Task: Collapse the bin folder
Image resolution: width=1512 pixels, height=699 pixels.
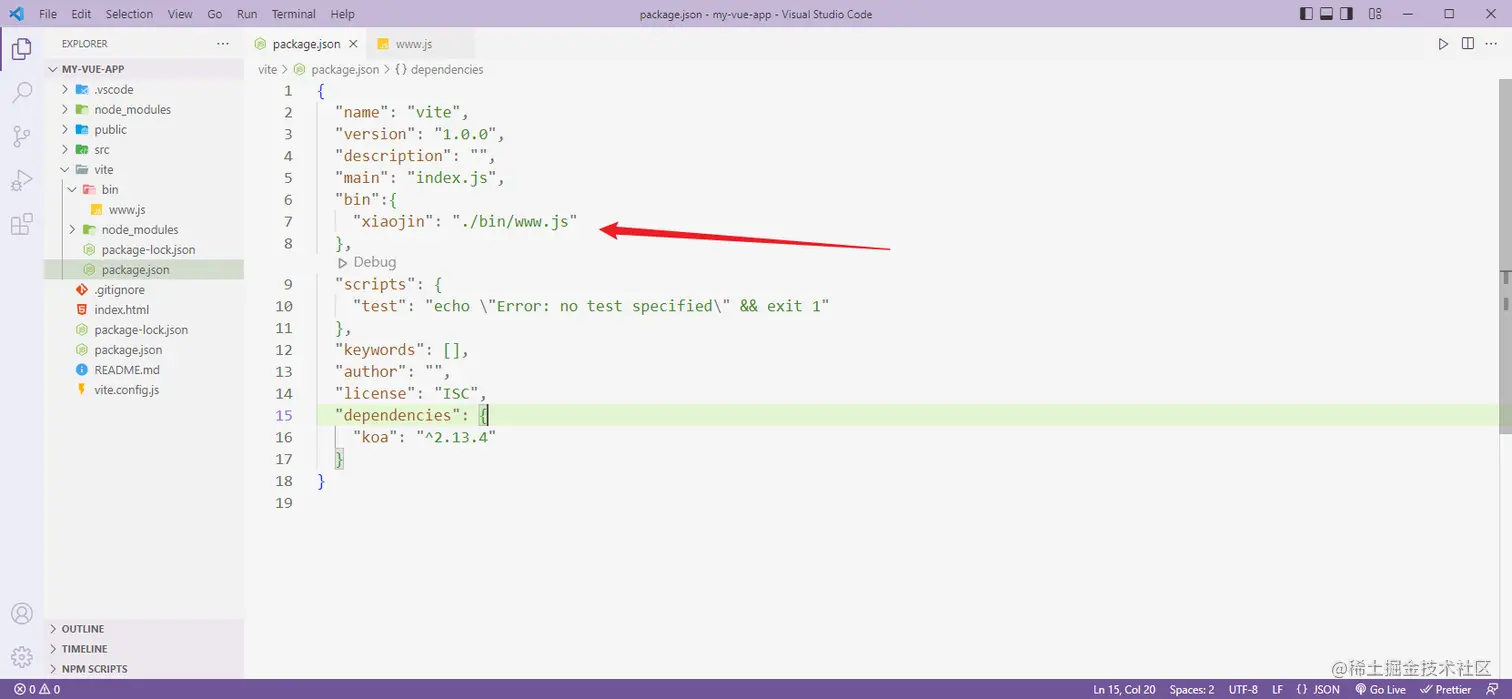Action: click(x=144, y=189)
